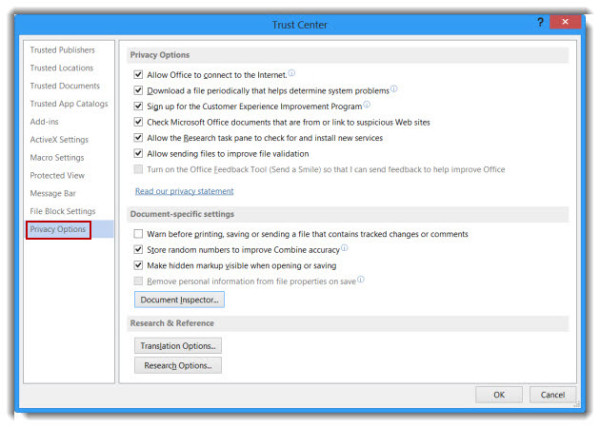600x427 pixels.
Task: Click info icon after Customer Experience Improvement Program
Action: tap(367, 104)
